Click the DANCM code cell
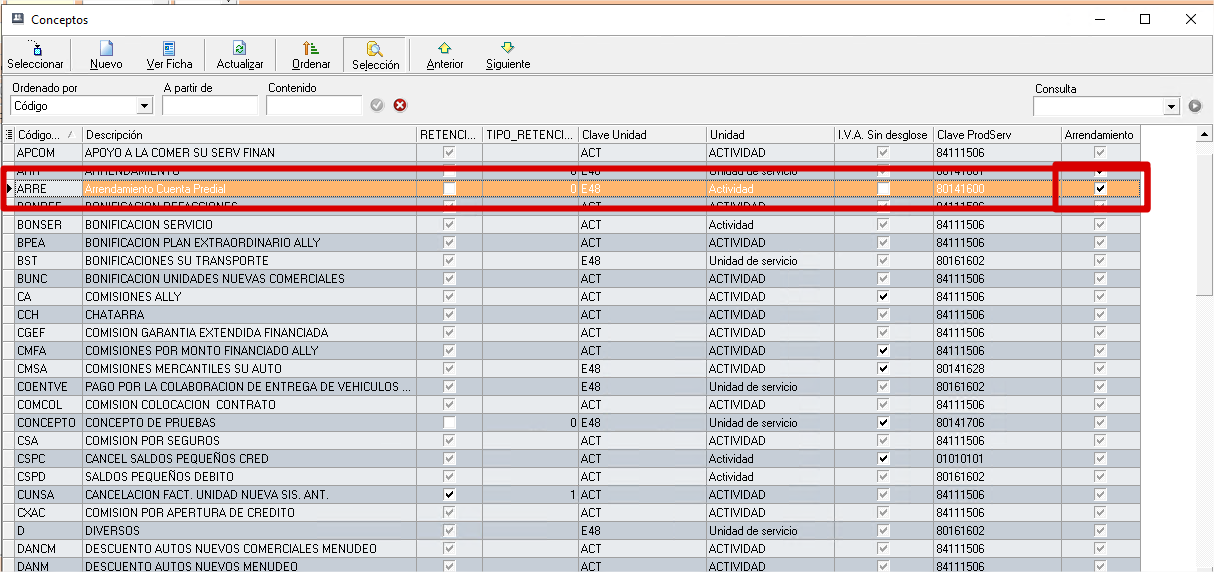 click(x=48, y=548)
